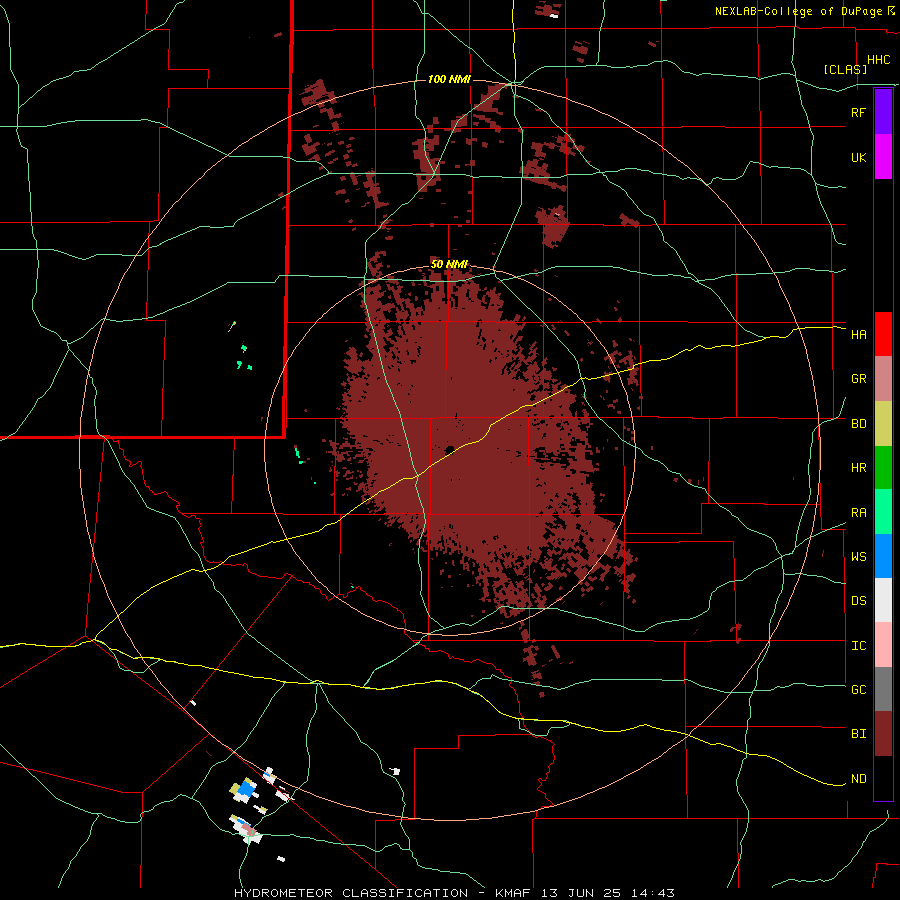
Task: Click the UK legend label
Action: click(858, 157)
